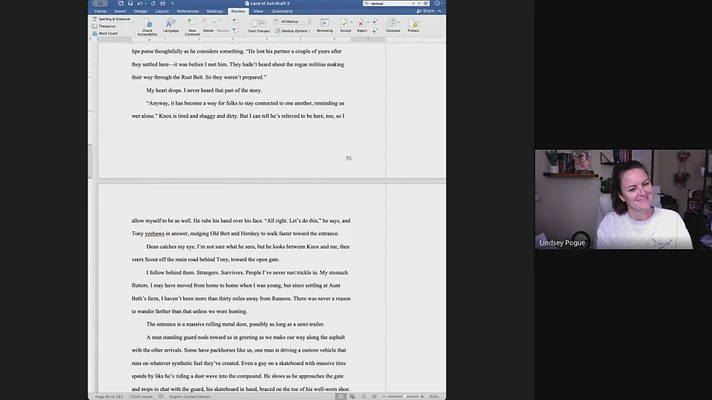The width and height of the screenshot is (712, 400).
Task: Open the Protect document menu
Action: coord(413,25)
